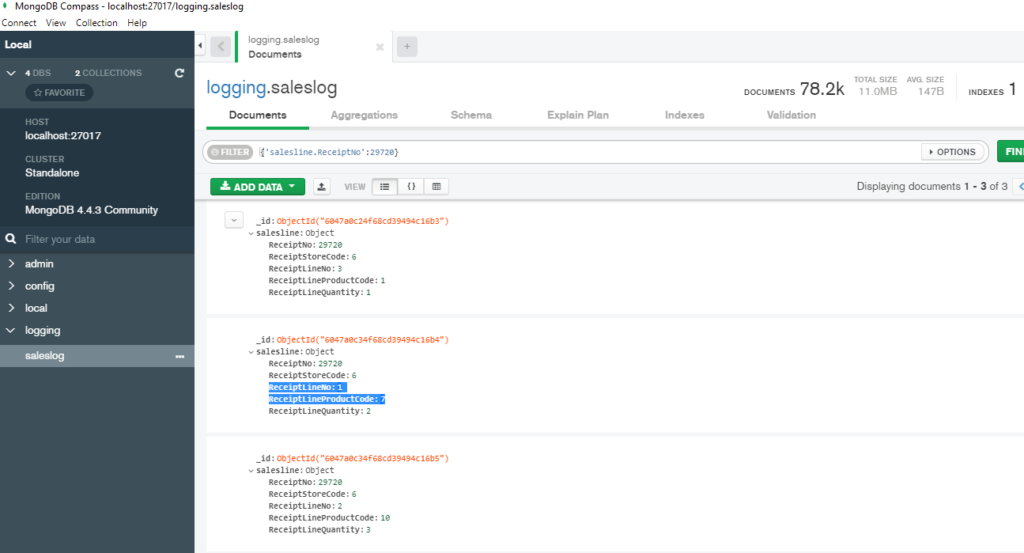Image resolution: width=1024 pixels, height=553 pixels.
Task: Click highlighted ReceiptLineNo: 1 field
Action: pyautogui.click(x=307, y=387)
